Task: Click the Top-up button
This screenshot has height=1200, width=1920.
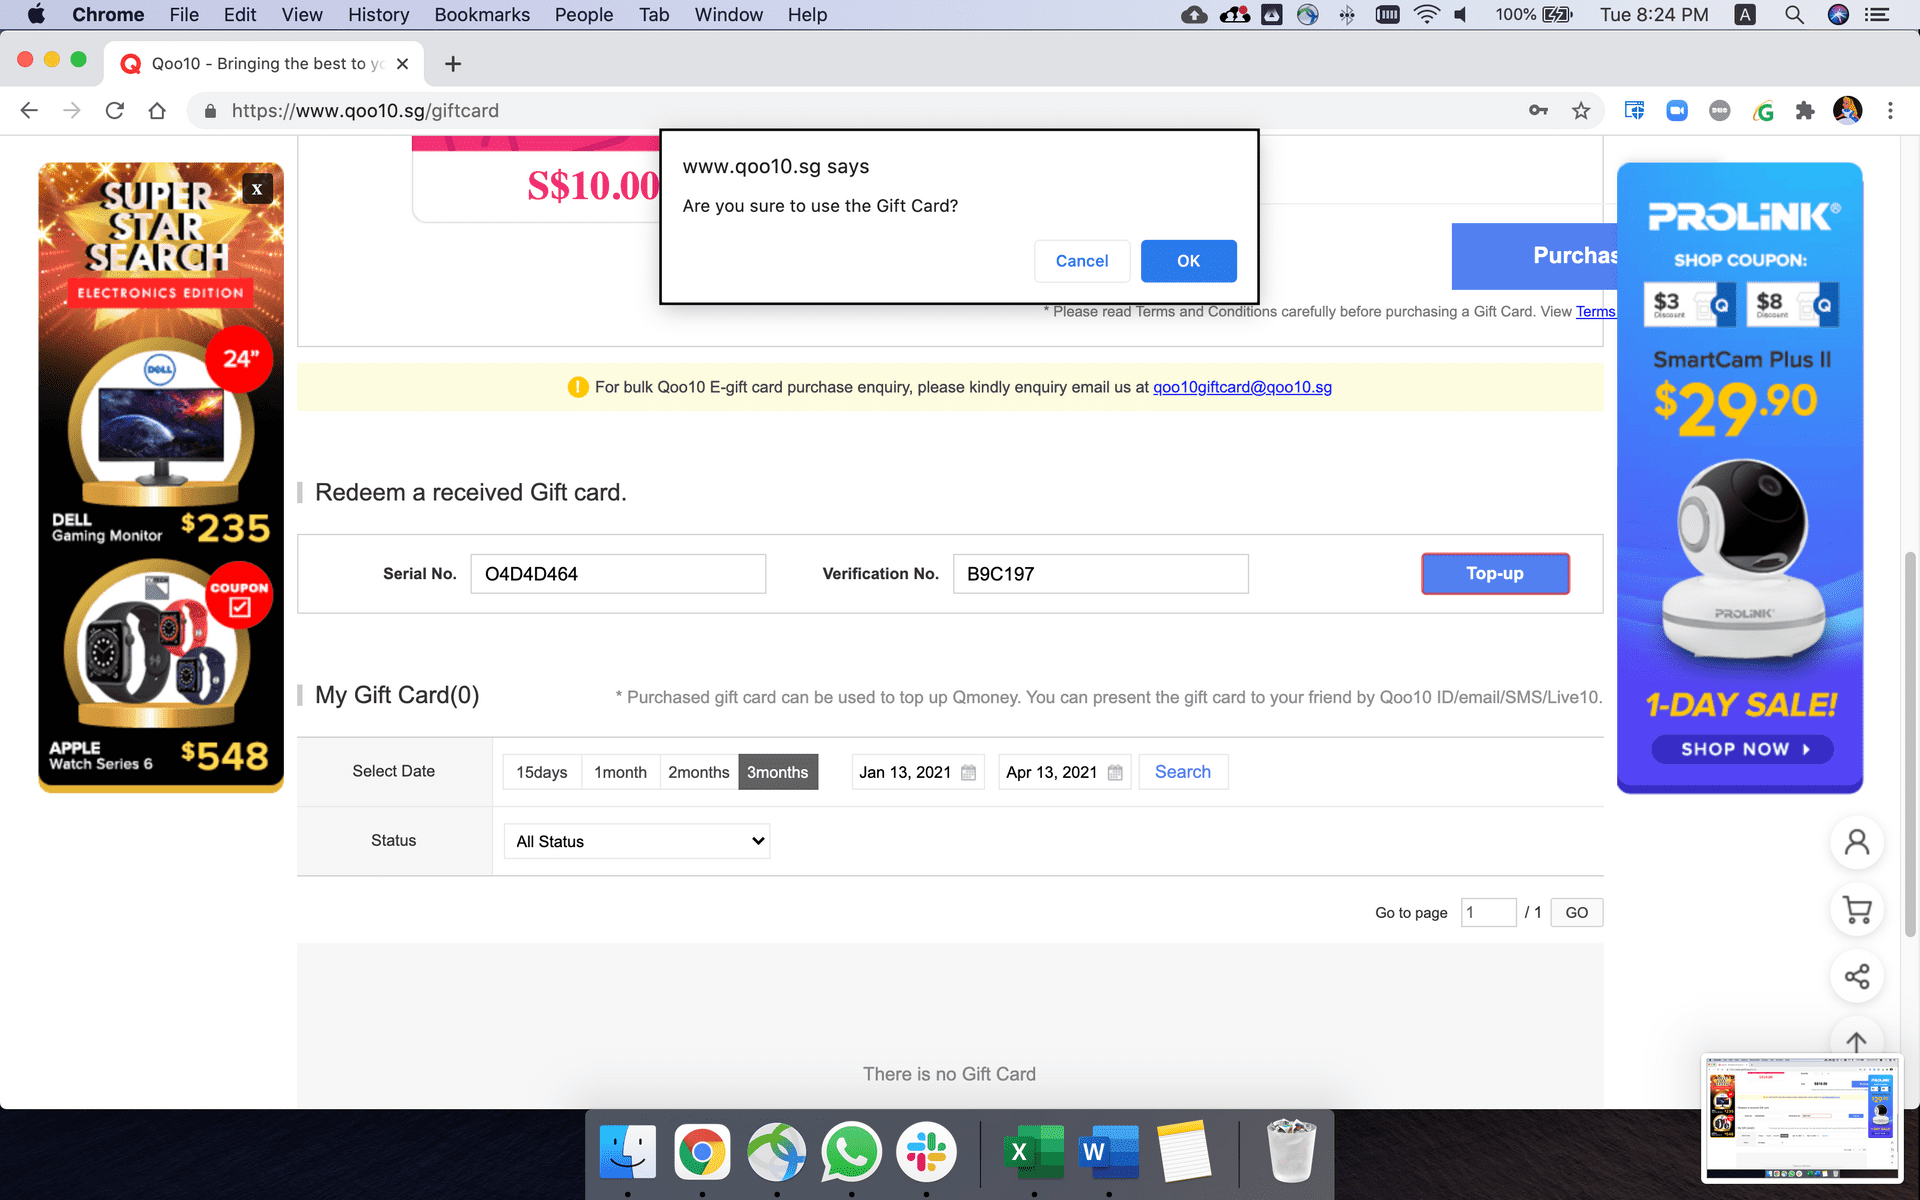Action: pos(1495,573)
